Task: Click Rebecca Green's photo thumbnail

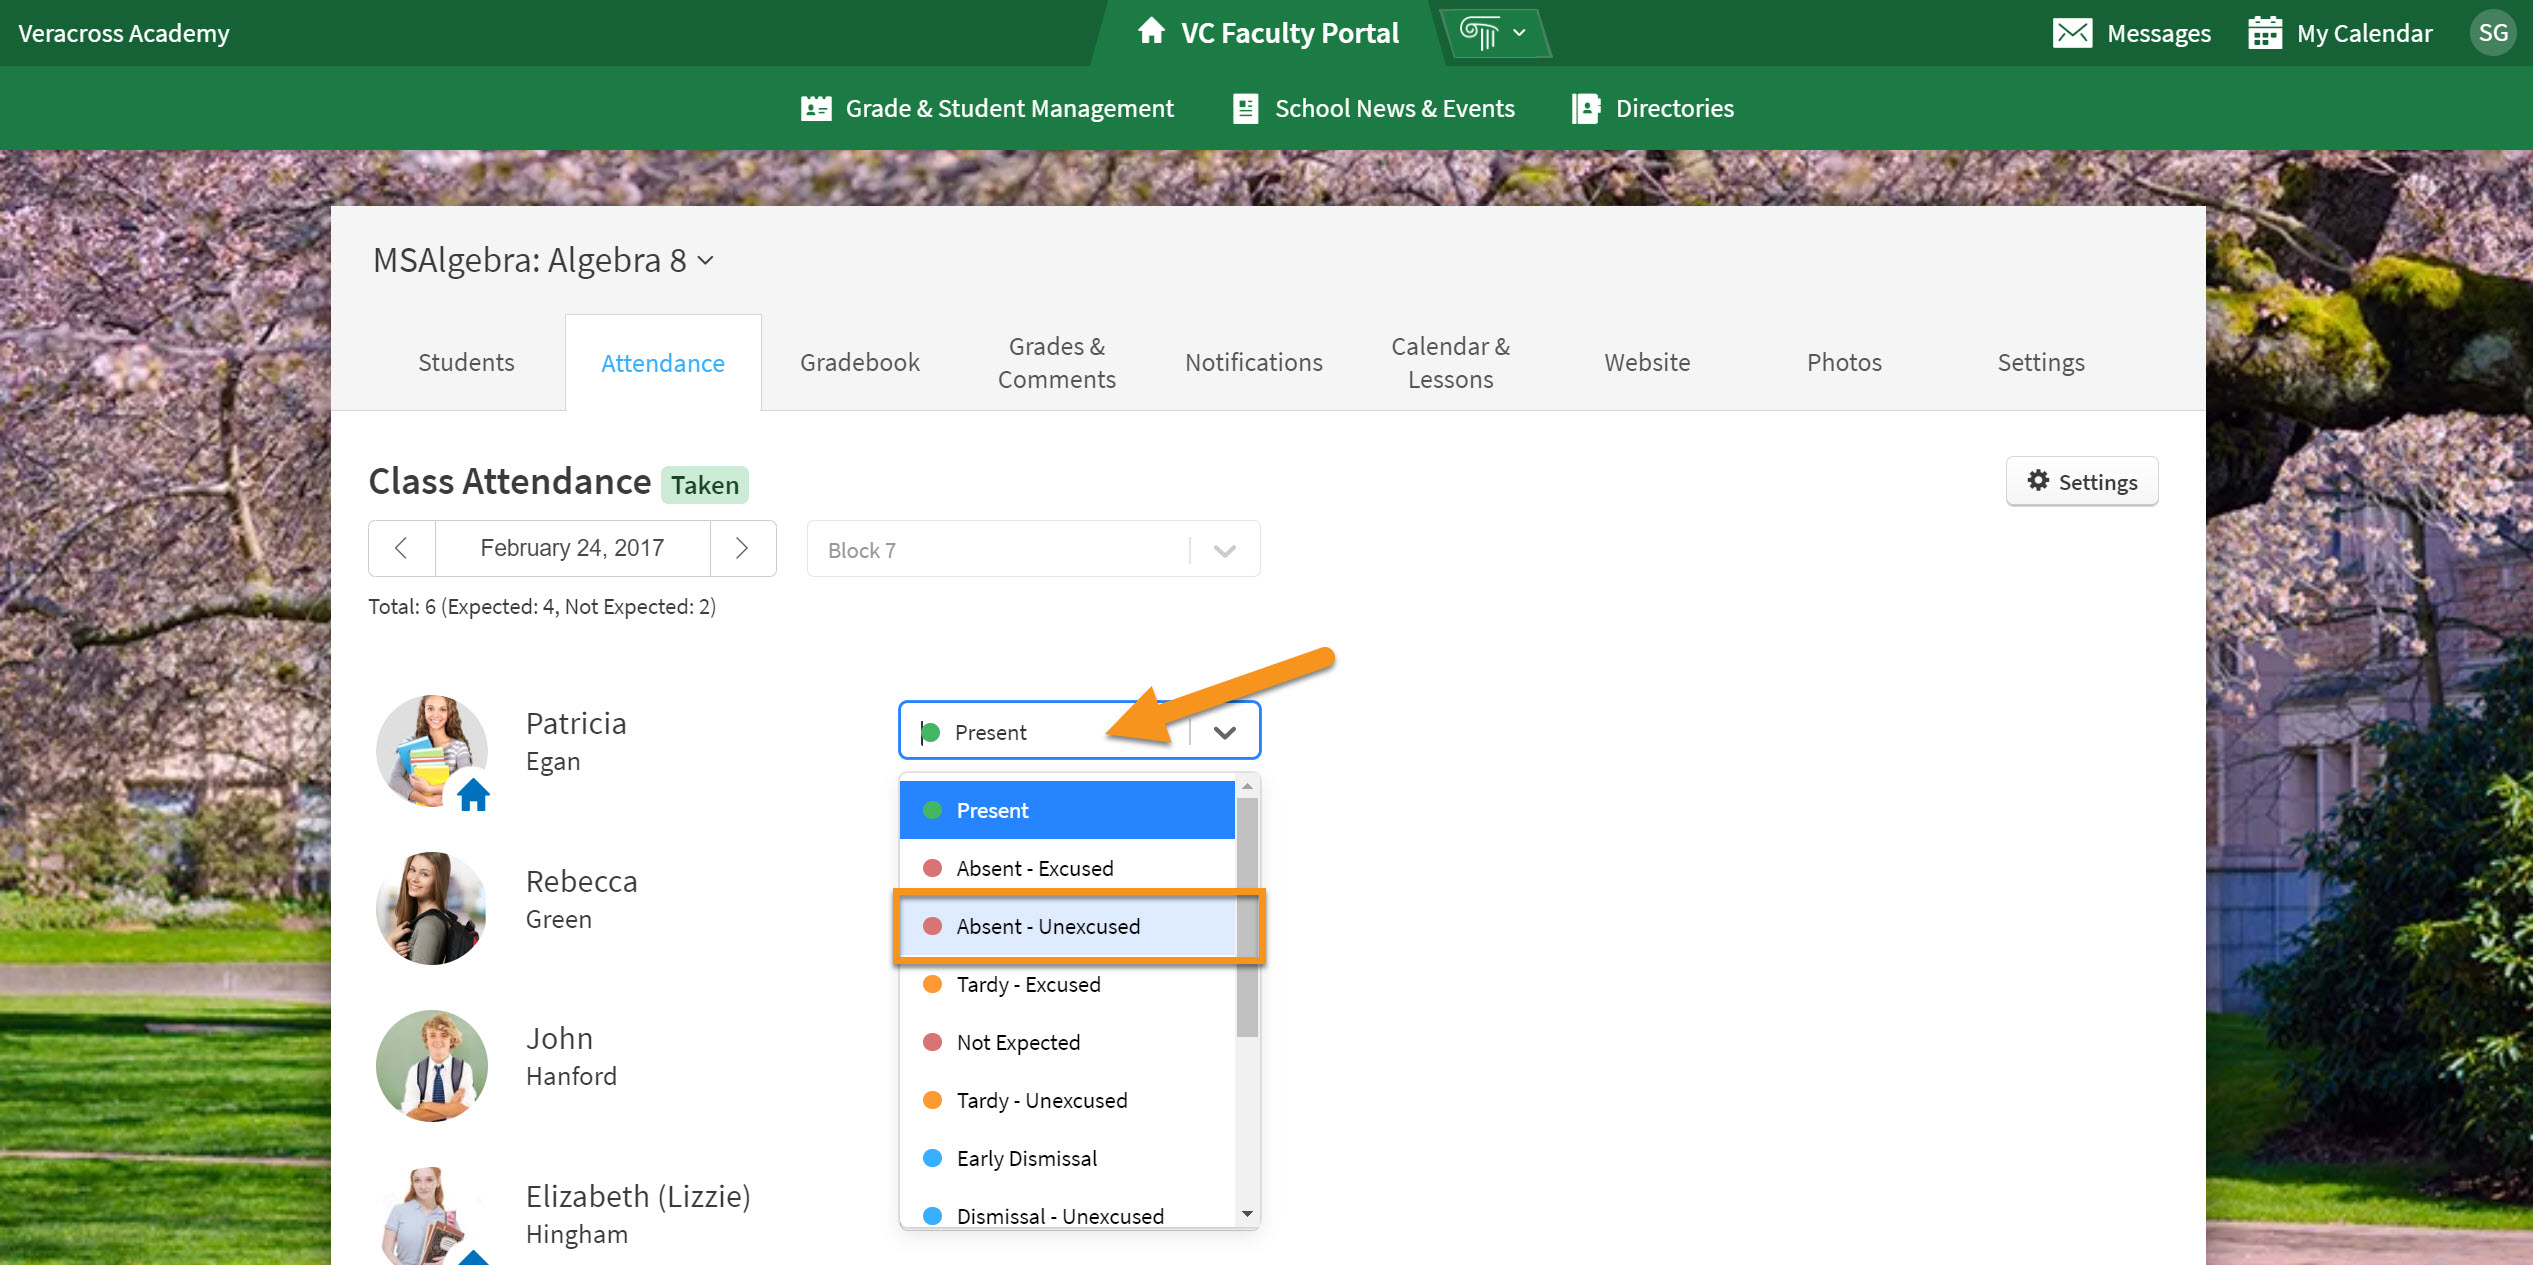Action: [431, 908]
